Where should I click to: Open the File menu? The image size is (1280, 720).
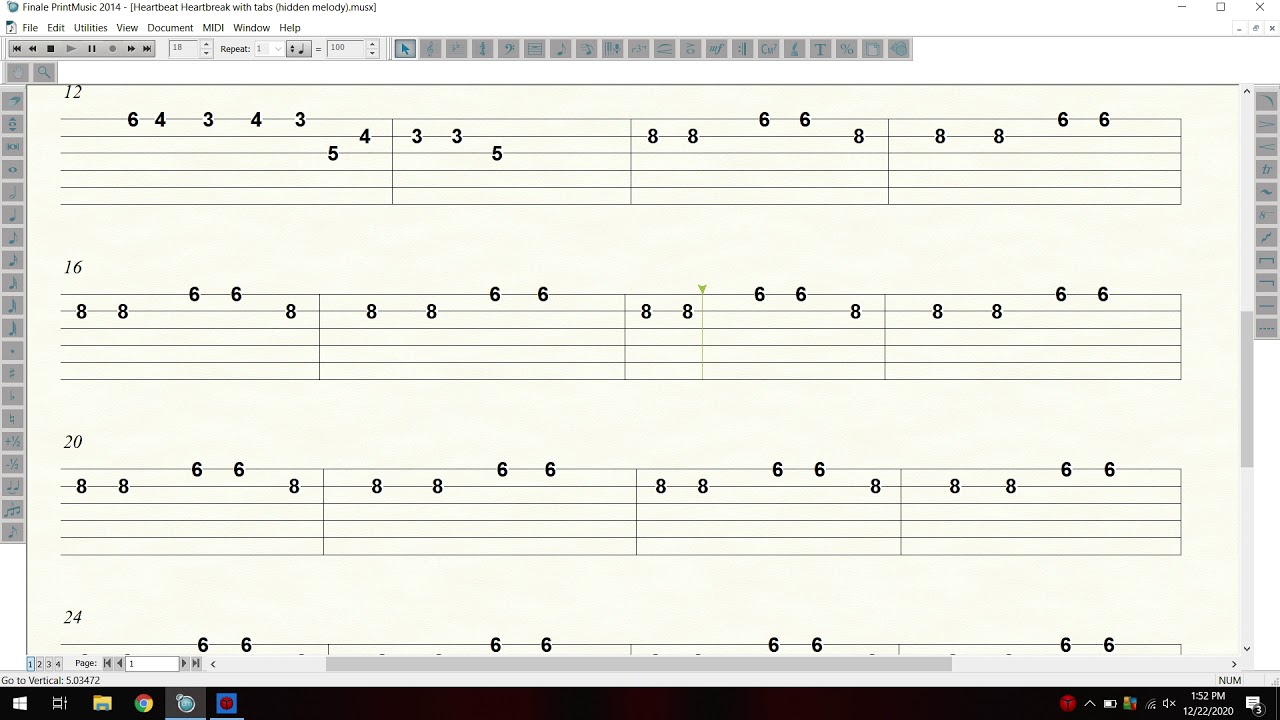[x=30, y=28]
